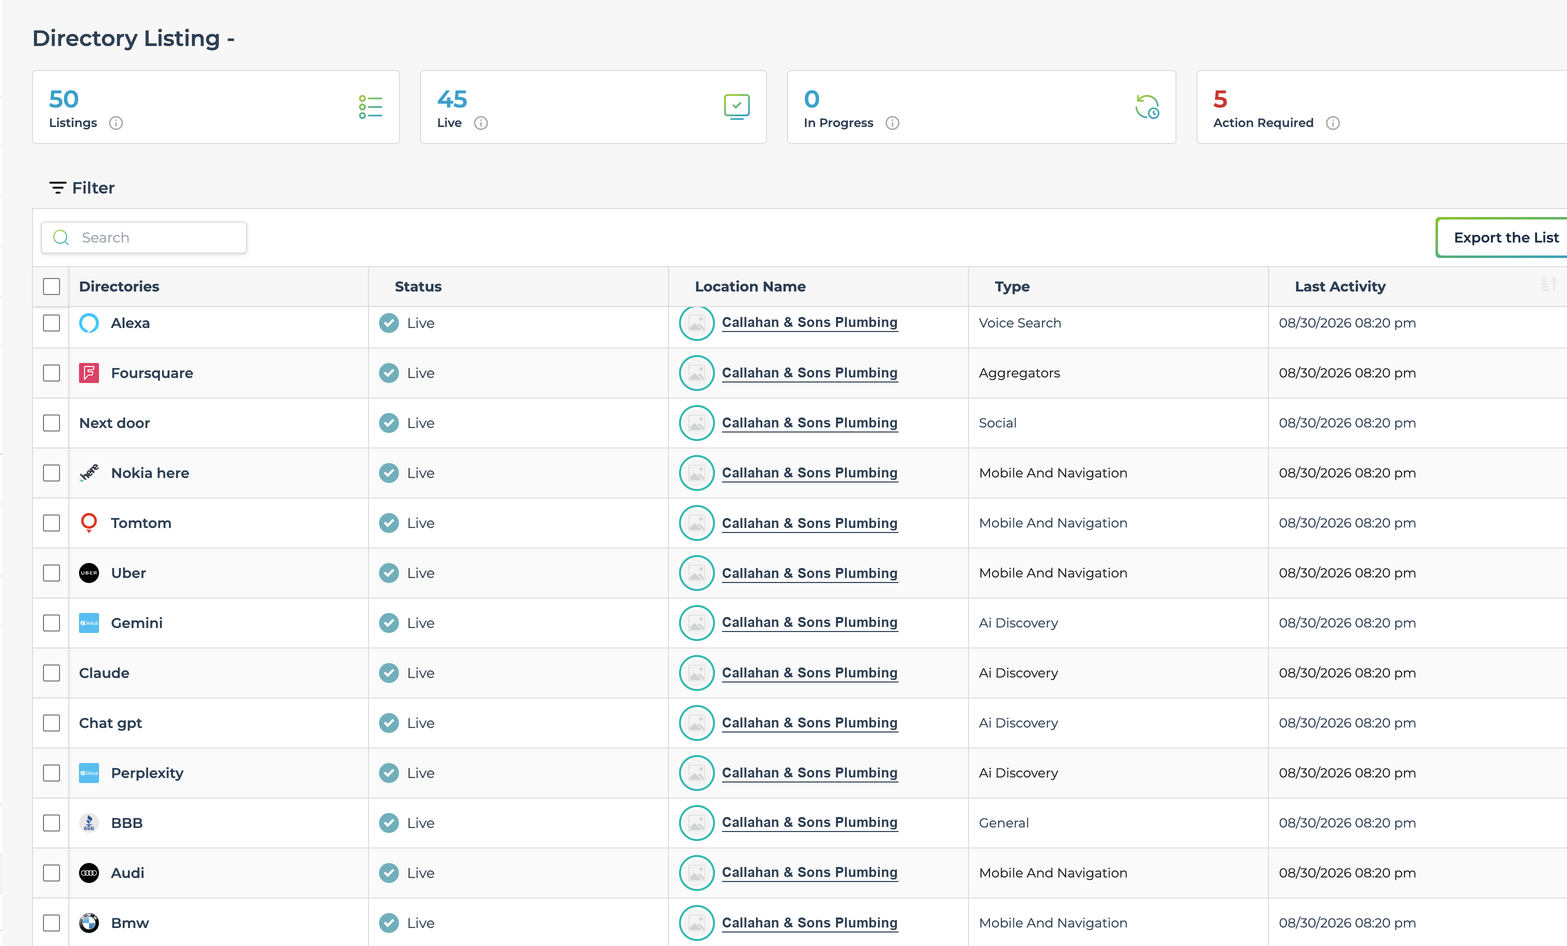Screen dimensions: 1567x946
Task: Click the info icon next to In Progress
Action: pyautogui.click(x=893, y=123)
